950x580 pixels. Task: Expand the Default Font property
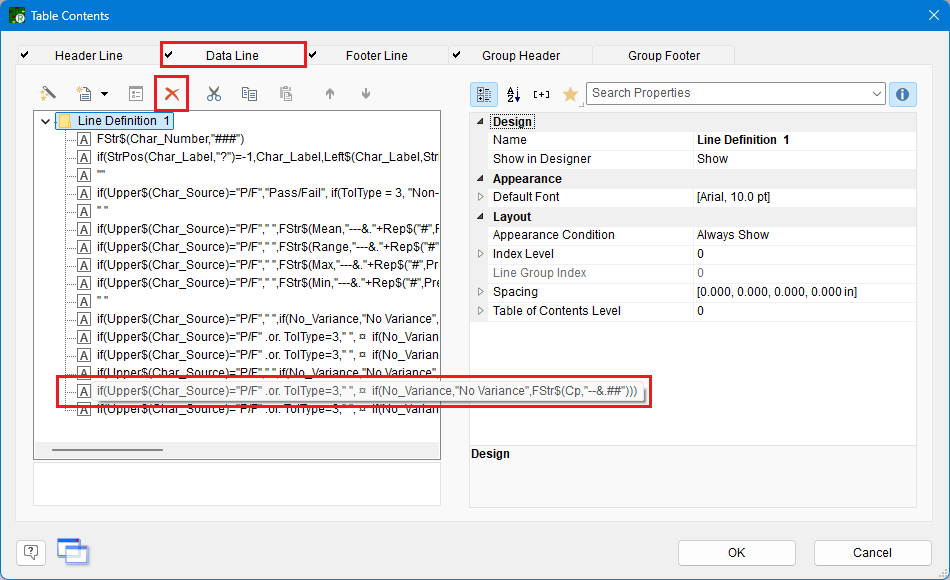pos(480,196)
